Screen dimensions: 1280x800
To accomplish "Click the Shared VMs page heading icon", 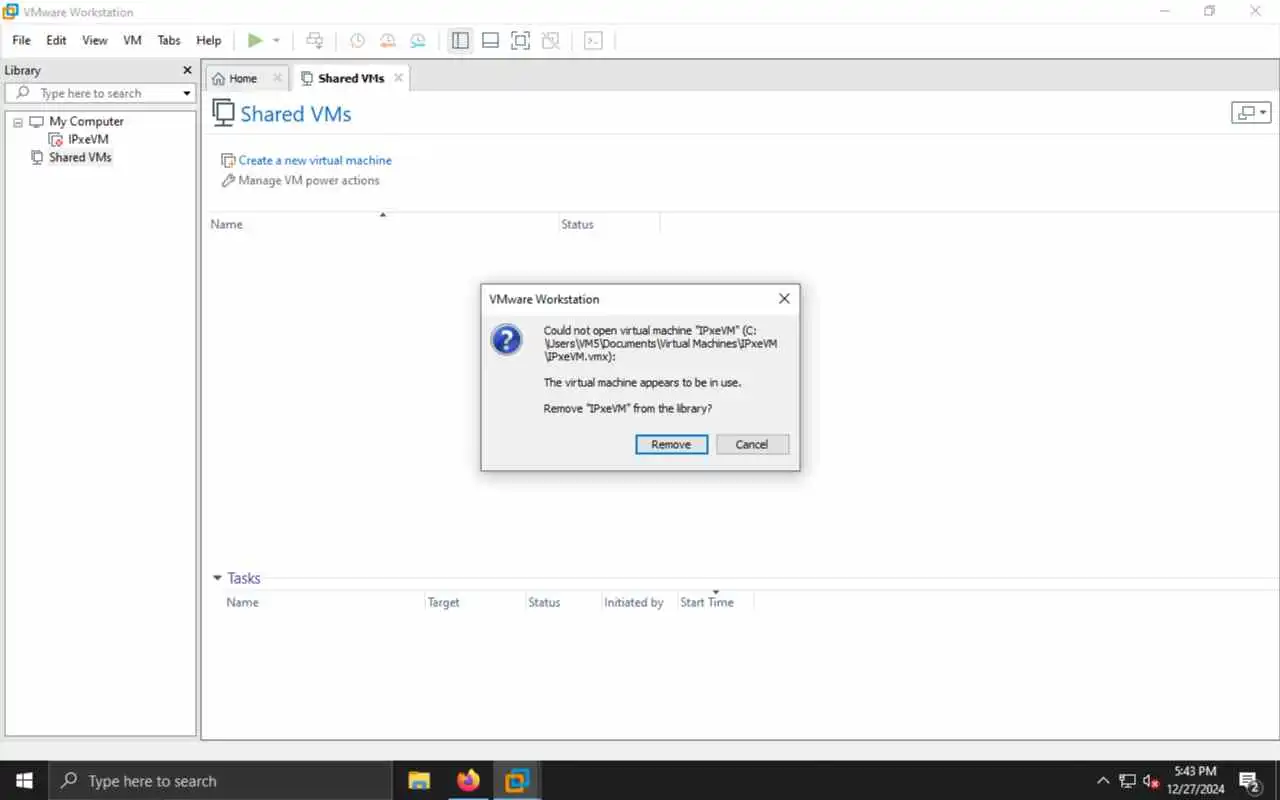I will [x=223, y=113].
